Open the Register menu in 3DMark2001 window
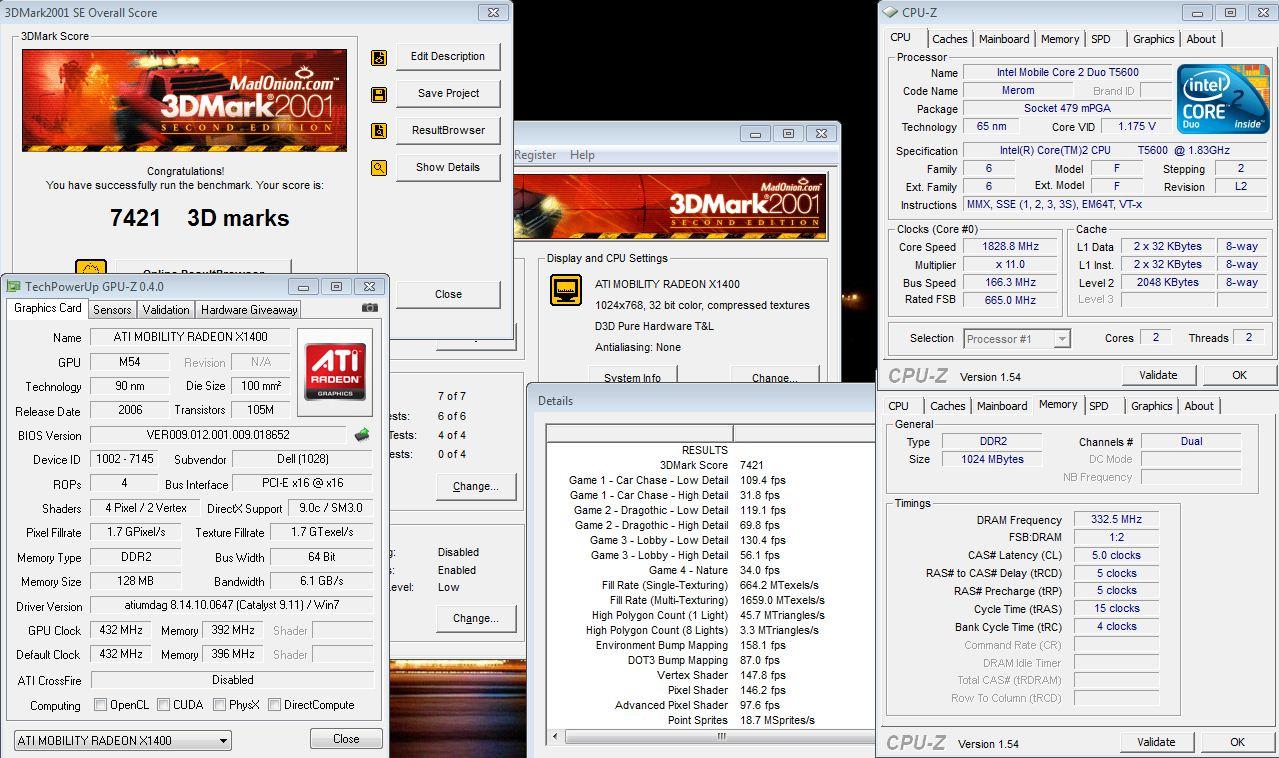1279x758 pixels. 535,155
